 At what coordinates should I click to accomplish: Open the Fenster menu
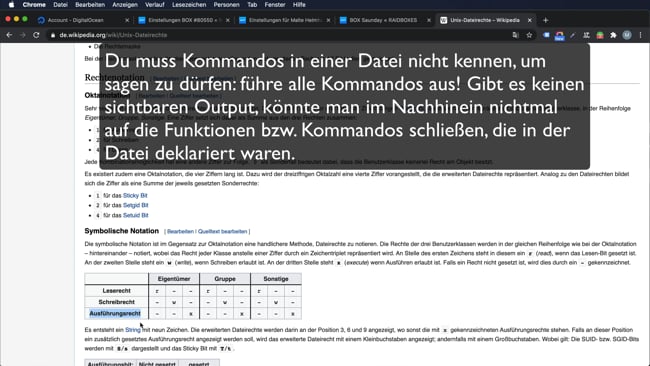coord(275,5)
